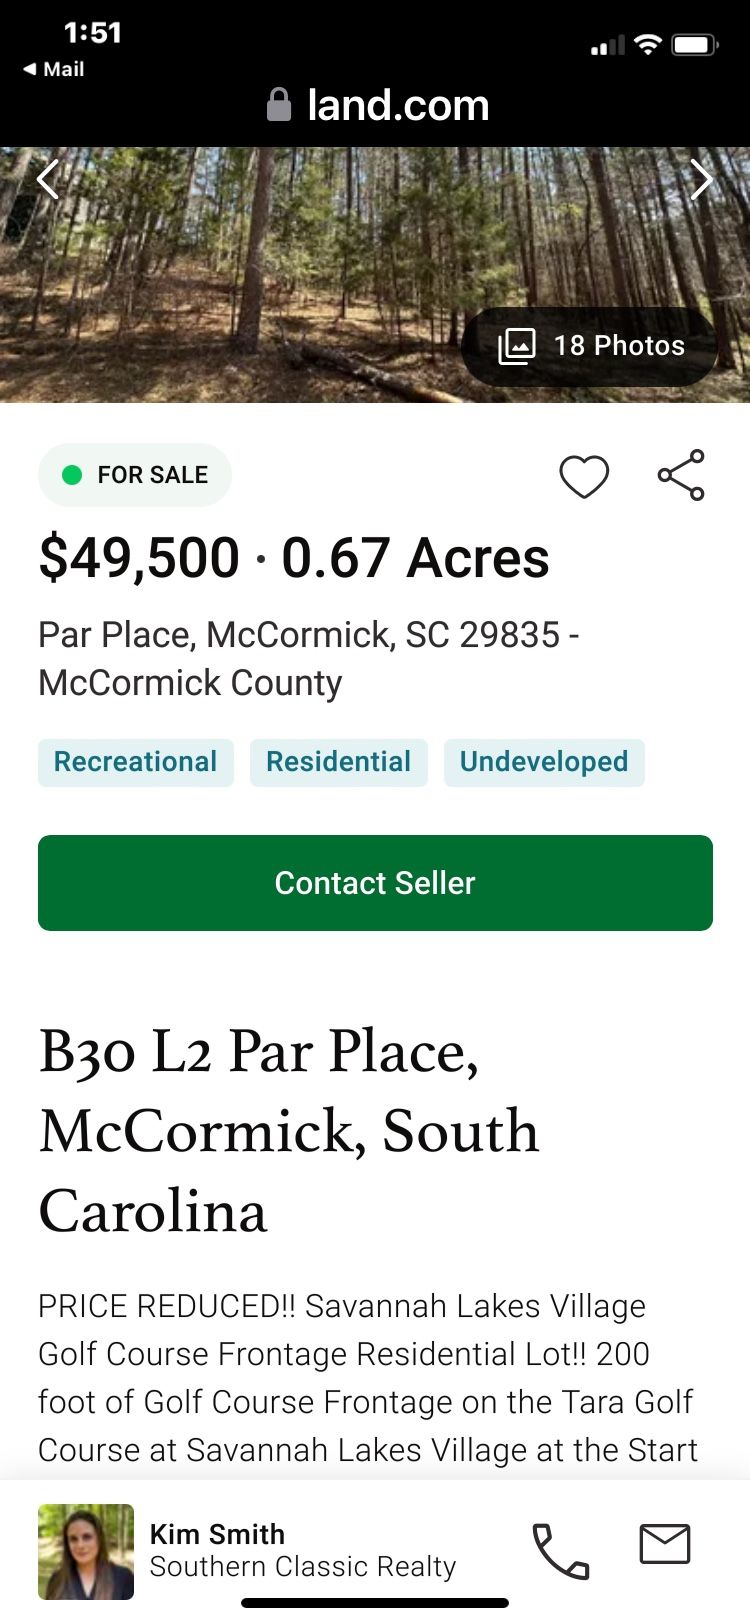Image resolution: width=750 pixels, height=1624 pixels.
Task: Tap the FOR SALE status badge
Action: [135, 475]
